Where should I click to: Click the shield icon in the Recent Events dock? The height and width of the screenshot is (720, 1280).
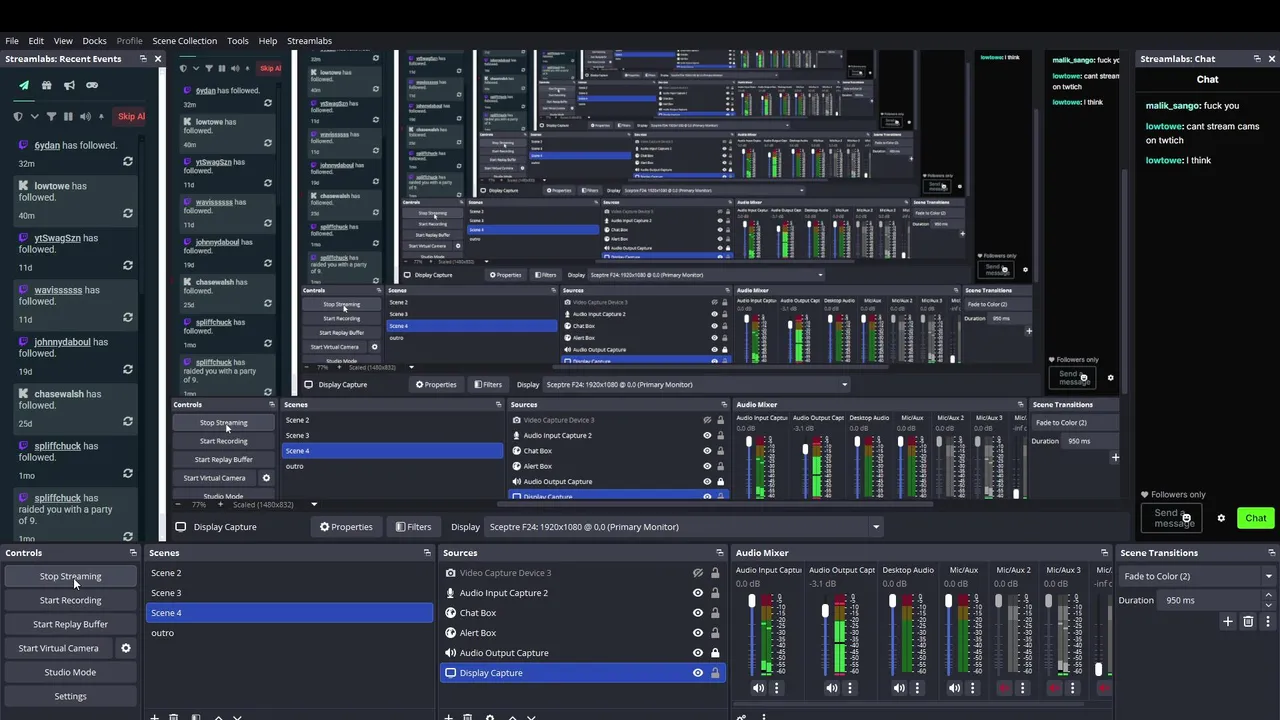click(x=18, y=116)
